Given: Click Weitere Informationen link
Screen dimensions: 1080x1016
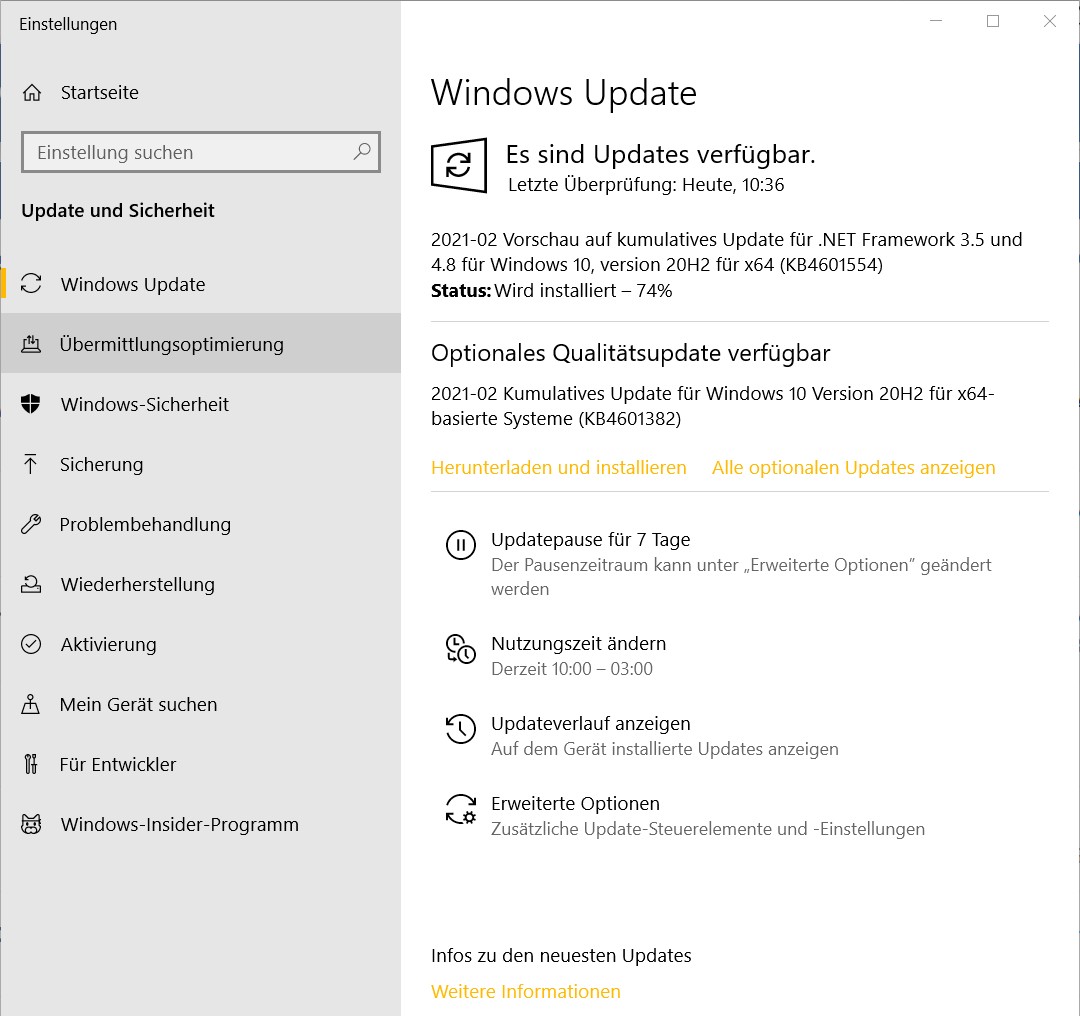Looking at the screenshot, I should coord(526,991).
